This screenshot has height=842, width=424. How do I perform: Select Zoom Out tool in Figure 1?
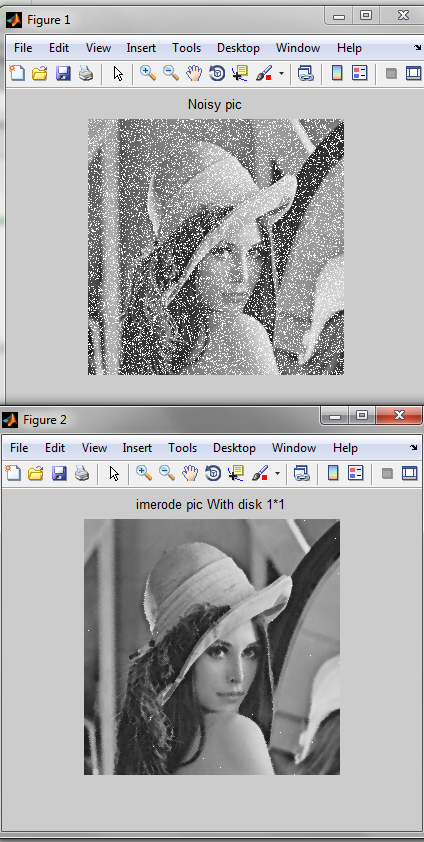click(x=171, y=73)
